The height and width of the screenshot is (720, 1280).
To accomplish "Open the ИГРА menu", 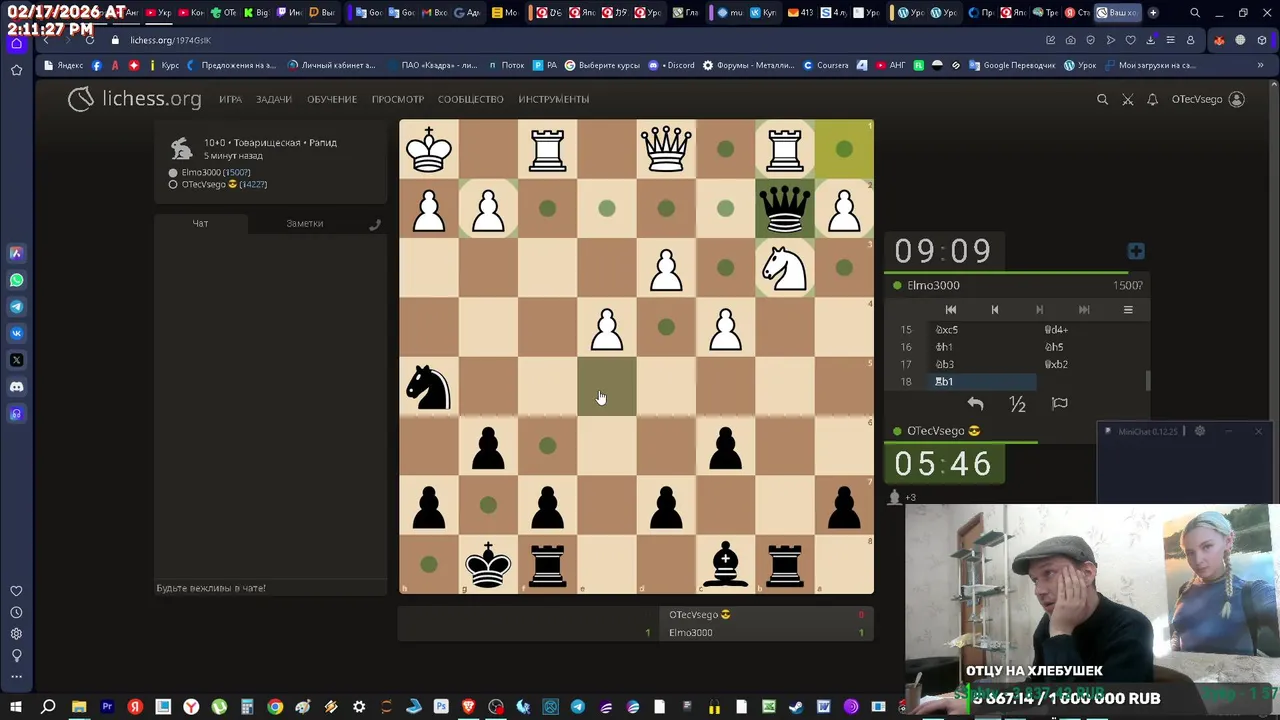I will [230, 99].
